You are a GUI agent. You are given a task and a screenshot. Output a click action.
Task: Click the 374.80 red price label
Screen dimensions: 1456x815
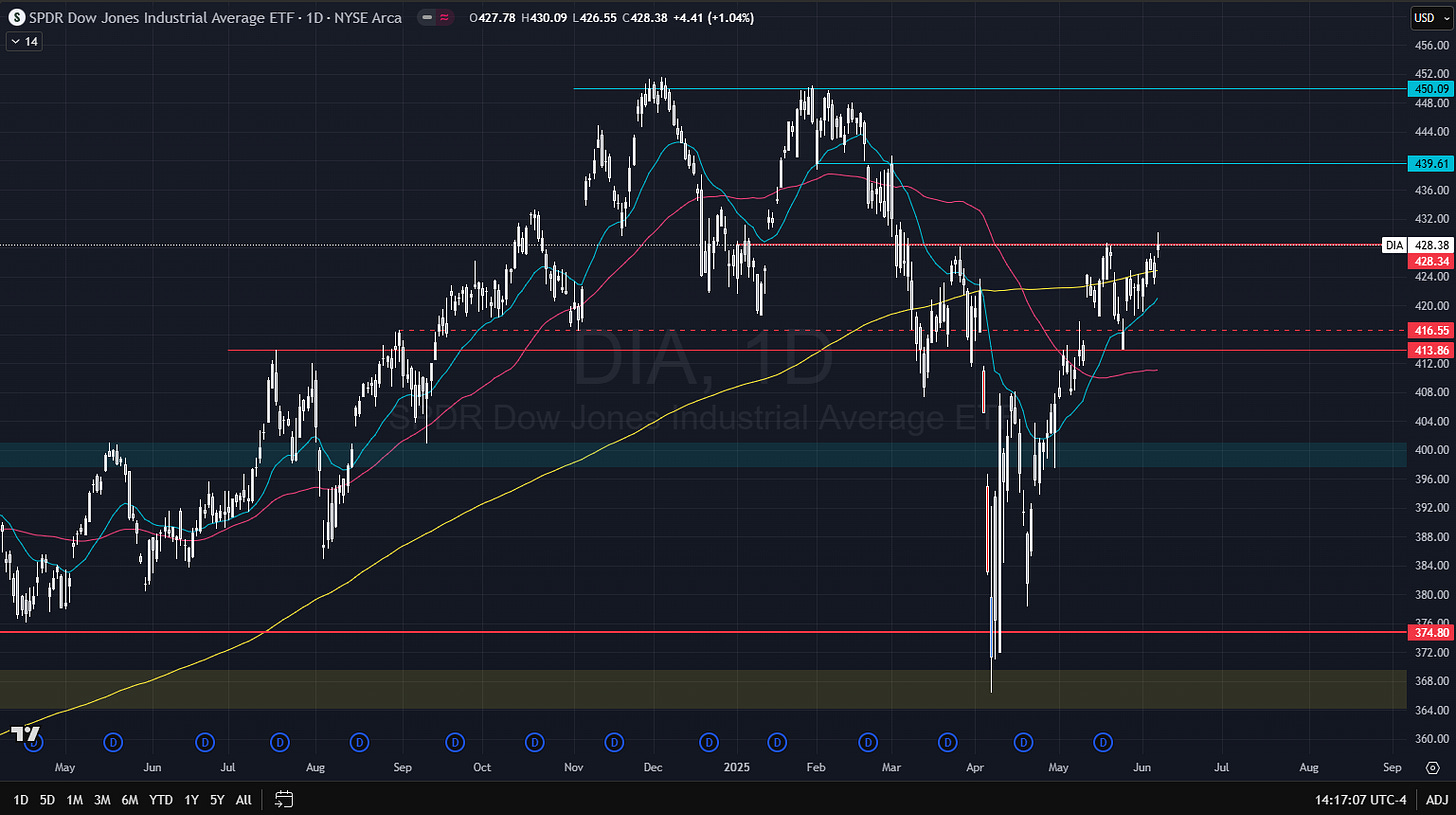click(x=1431, y=633)
